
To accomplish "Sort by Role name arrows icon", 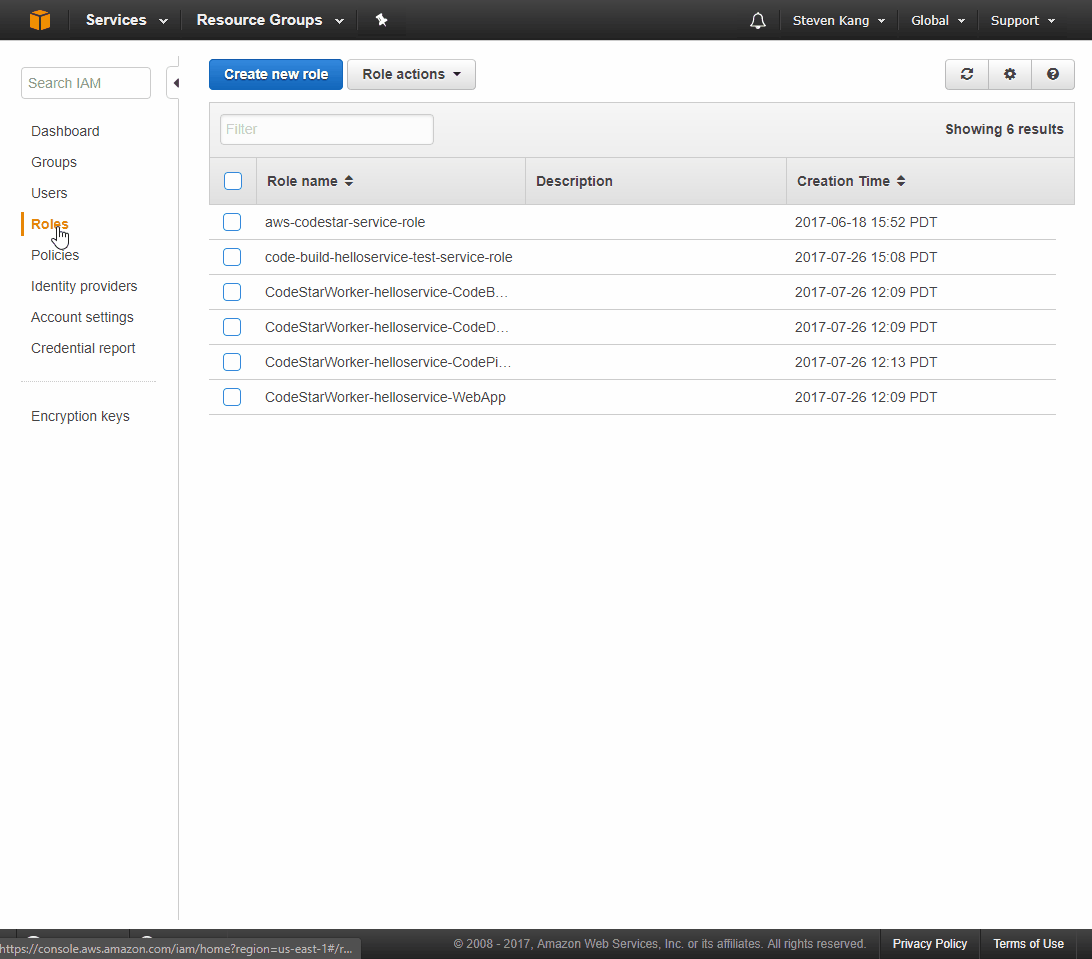I will click(x=349, y=181).
